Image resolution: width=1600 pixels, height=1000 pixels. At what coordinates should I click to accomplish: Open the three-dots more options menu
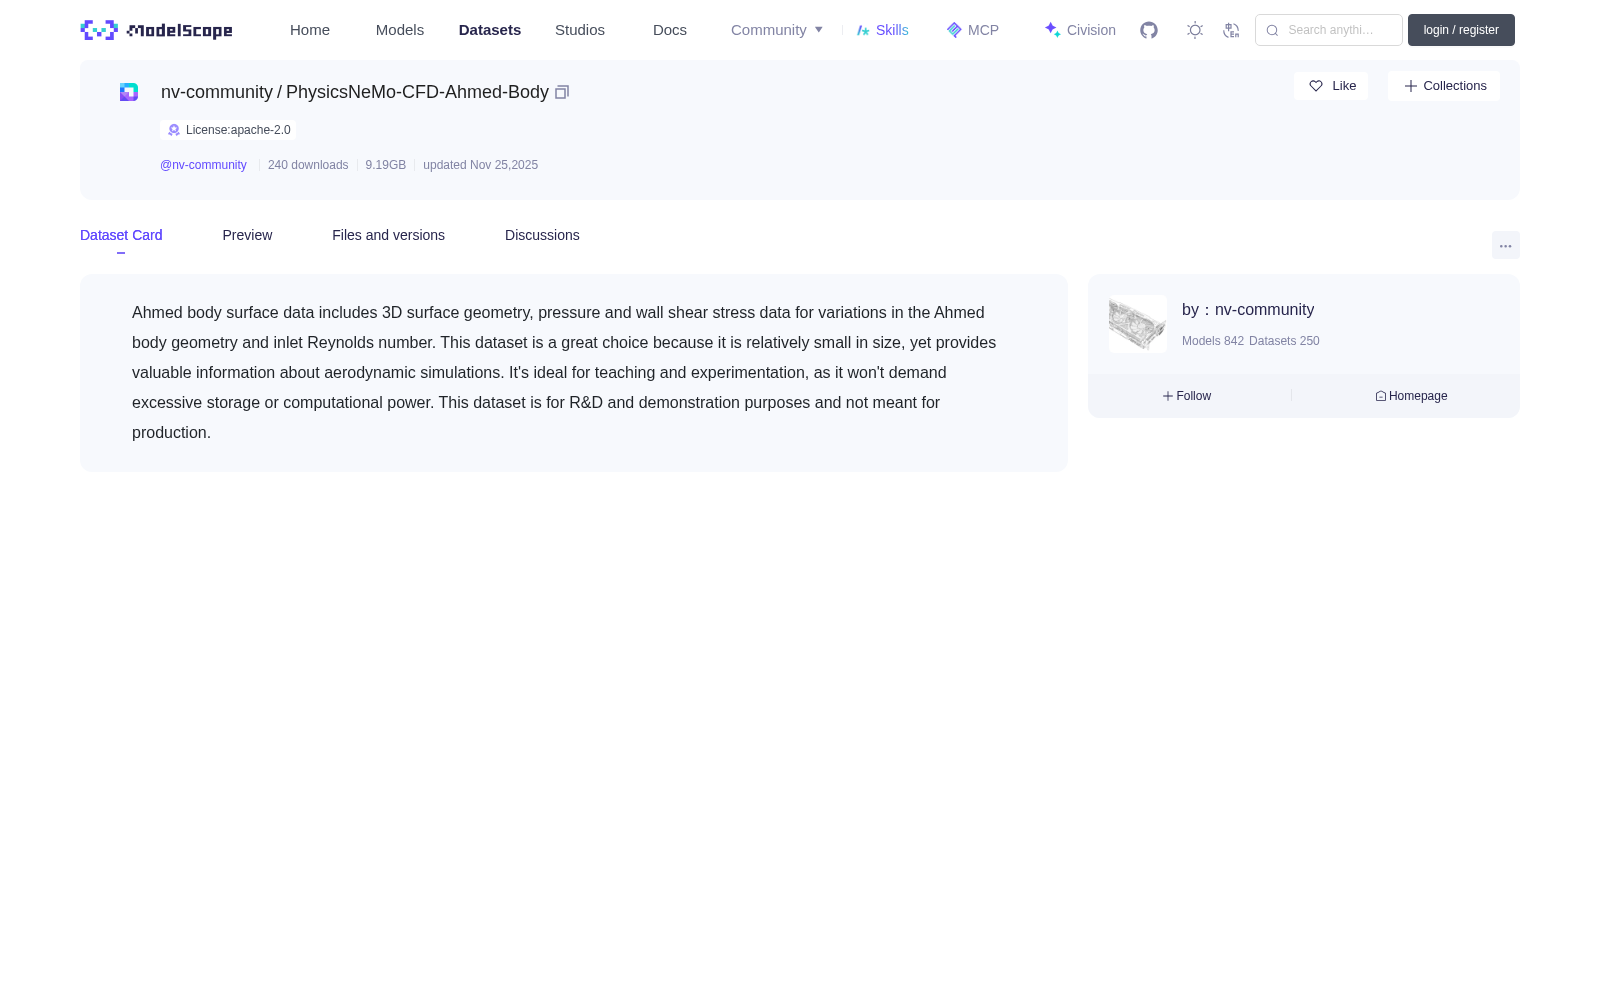[1506, 245]
